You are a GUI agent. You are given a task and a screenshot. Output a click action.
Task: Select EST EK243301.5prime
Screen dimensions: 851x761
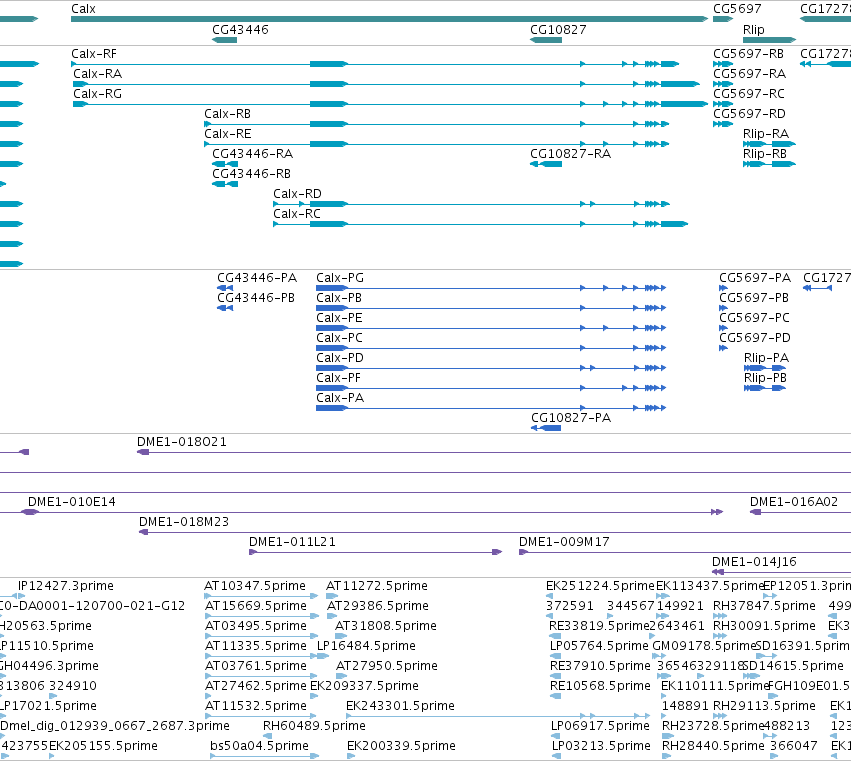point(400,706)
